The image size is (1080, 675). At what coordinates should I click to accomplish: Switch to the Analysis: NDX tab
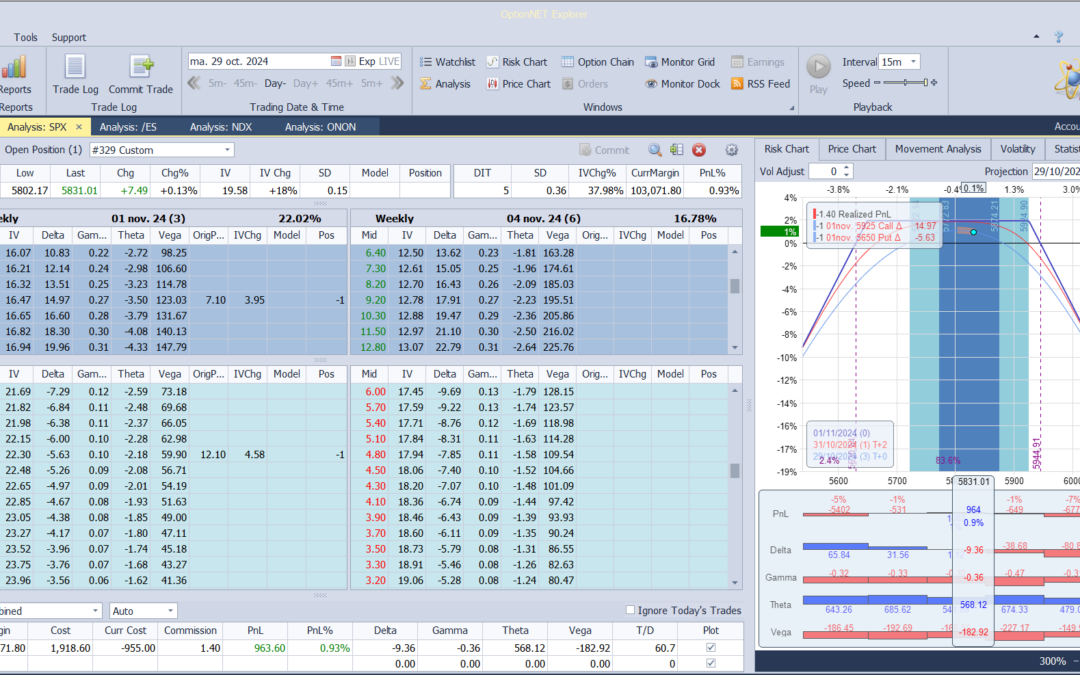221,127
